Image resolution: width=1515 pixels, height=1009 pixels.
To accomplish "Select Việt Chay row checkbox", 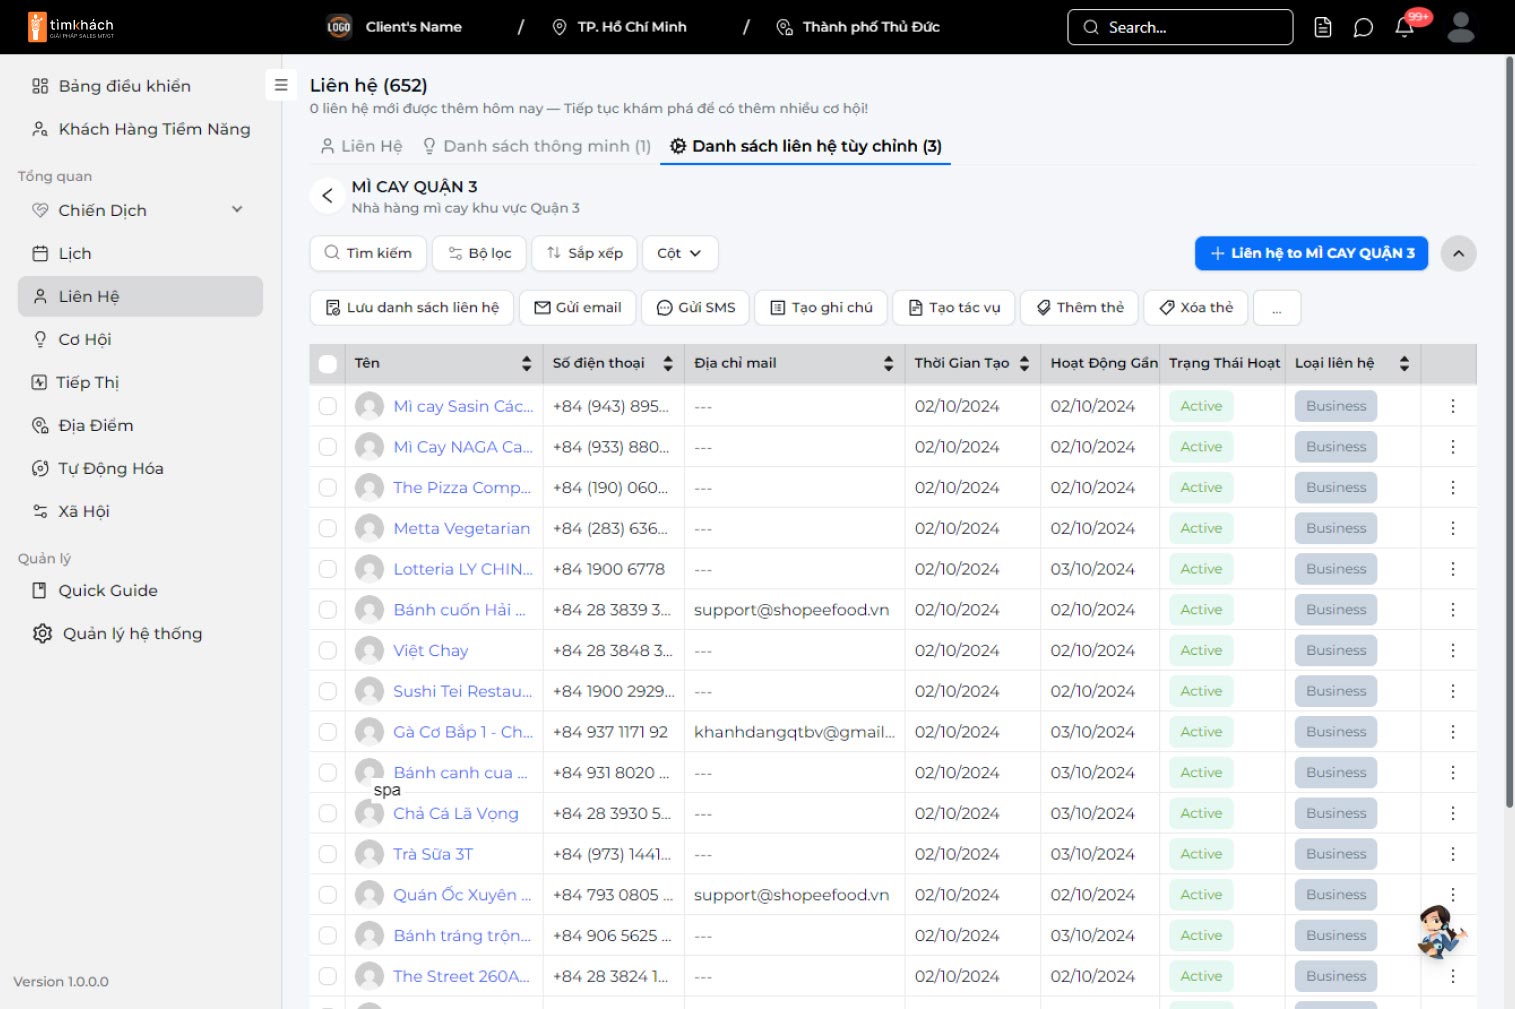I will [x=327, y=650].
